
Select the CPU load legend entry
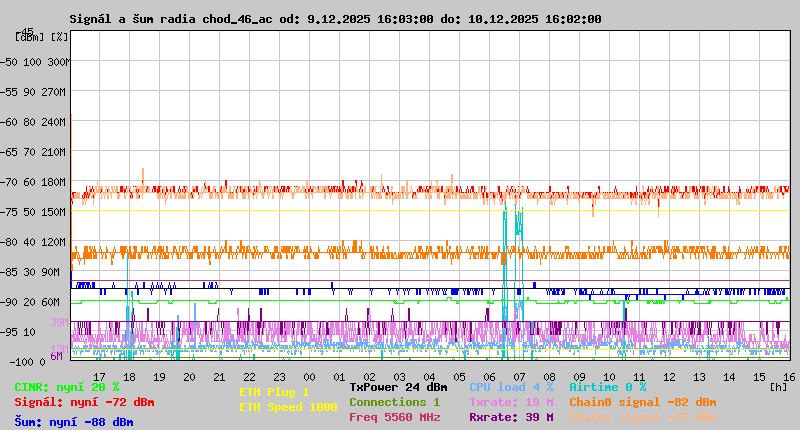pyautogui.click(x=510, y=387)
